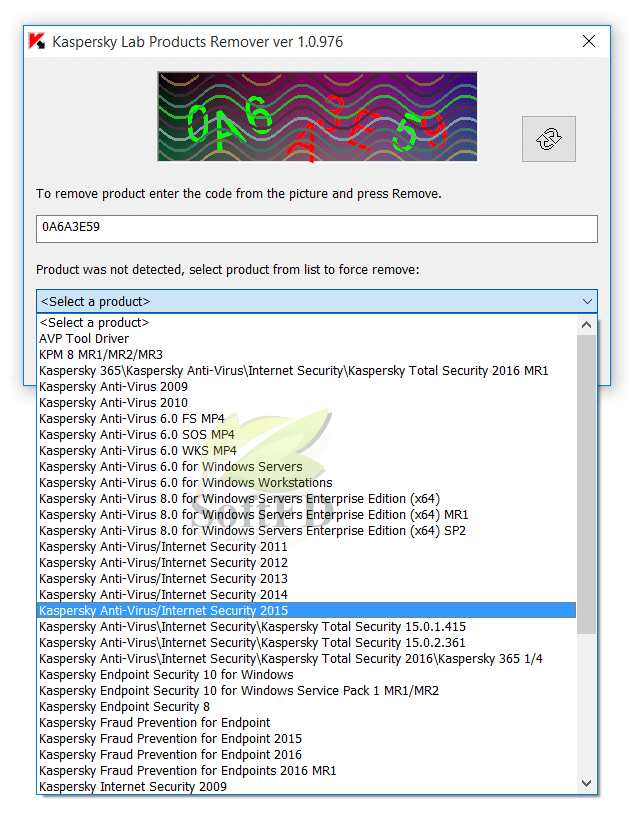Screen dimensions: 634x813
Task: Pick Kaspersky 365 Total Security 2016 MR1 entry
Action: [x=306, y=371]
